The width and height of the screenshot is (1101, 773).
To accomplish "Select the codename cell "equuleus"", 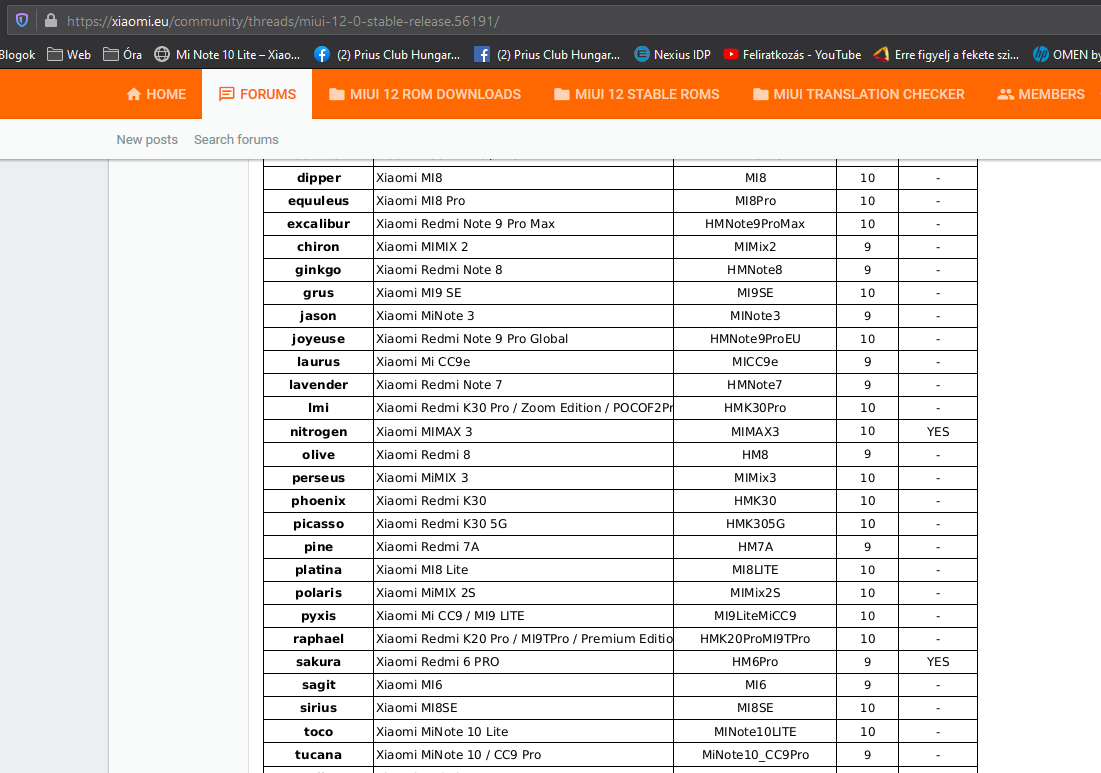I will 319,201.
